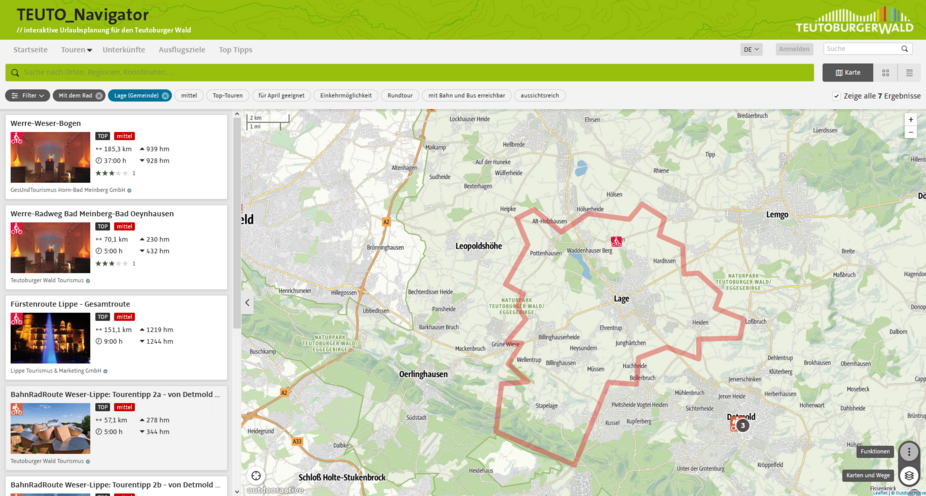Collapse the results panel with the arrow
The width and height of the screenshot is (926, 496).
(x=248, y=302)
